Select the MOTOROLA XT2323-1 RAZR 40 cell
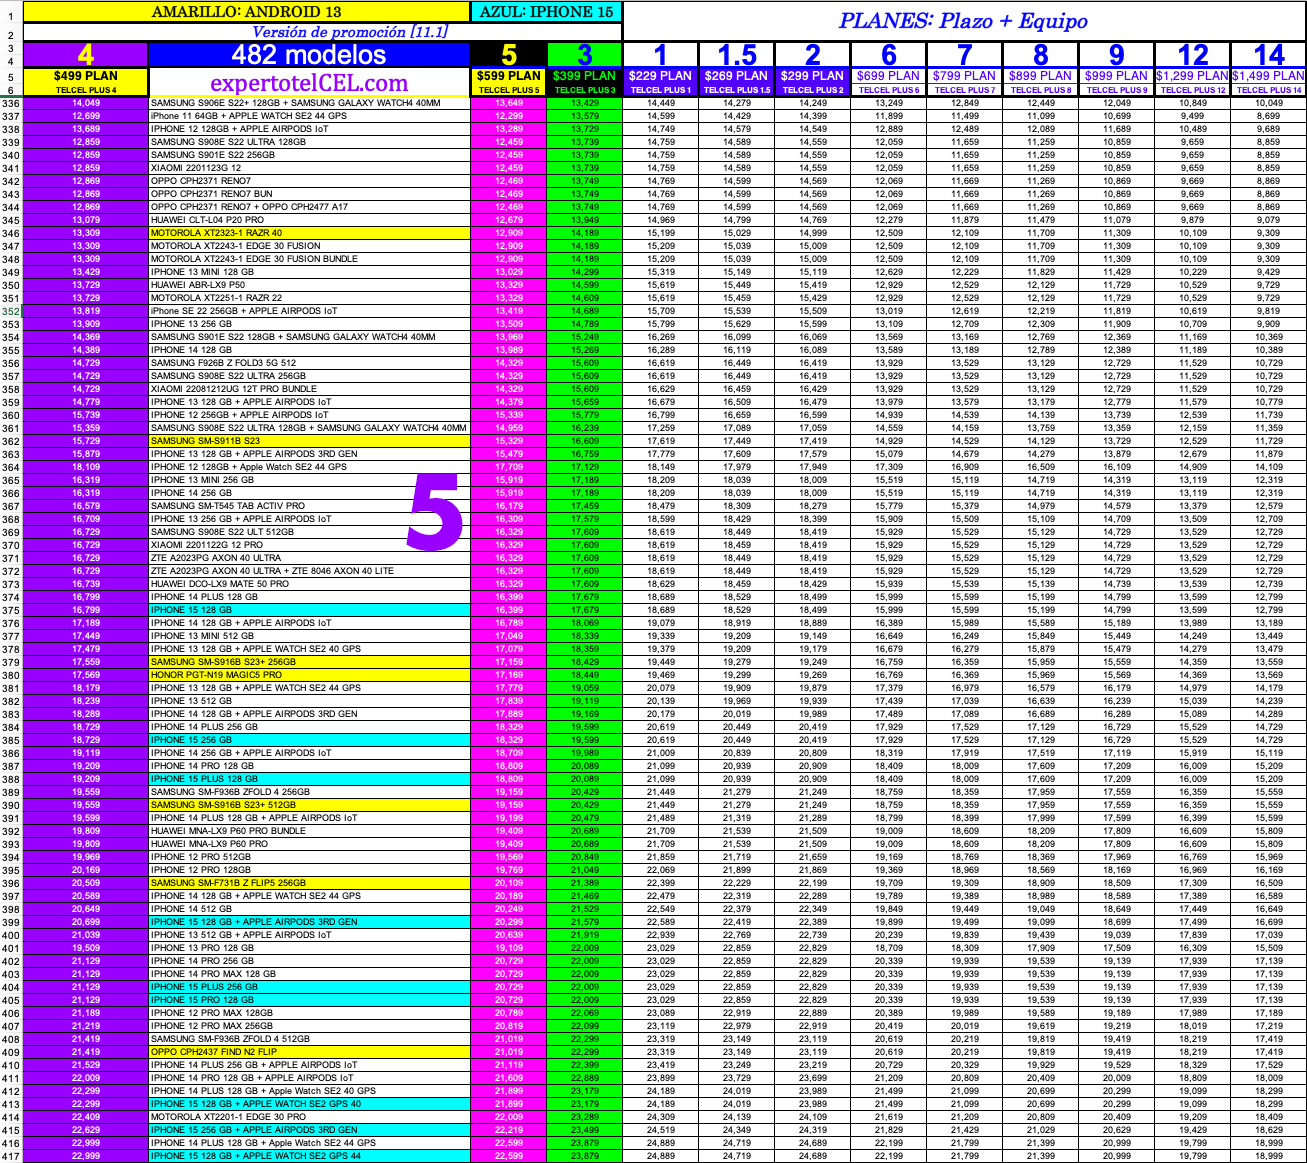This screenshot has width=1307, height=1163. [309, 233]
